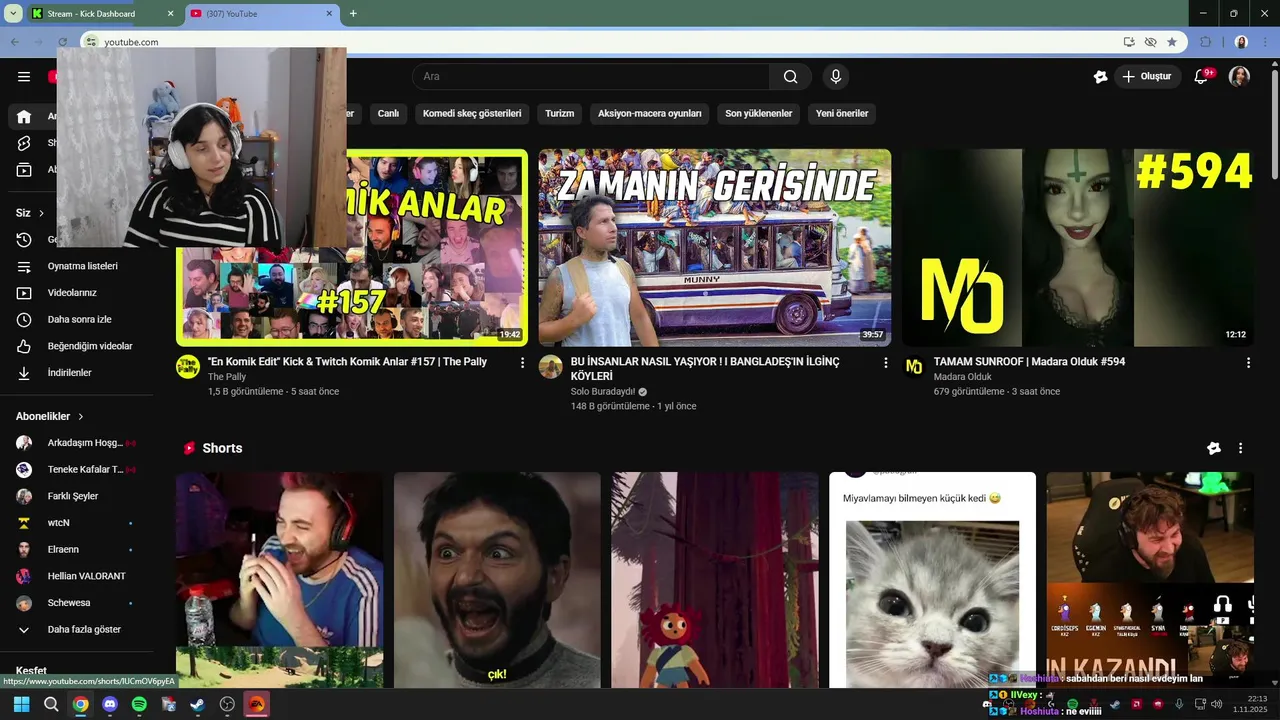Select the Canlı filter chip
The height and width of the screenshot is (720, 1280).
pyautogui.click(x=388, y=114)
